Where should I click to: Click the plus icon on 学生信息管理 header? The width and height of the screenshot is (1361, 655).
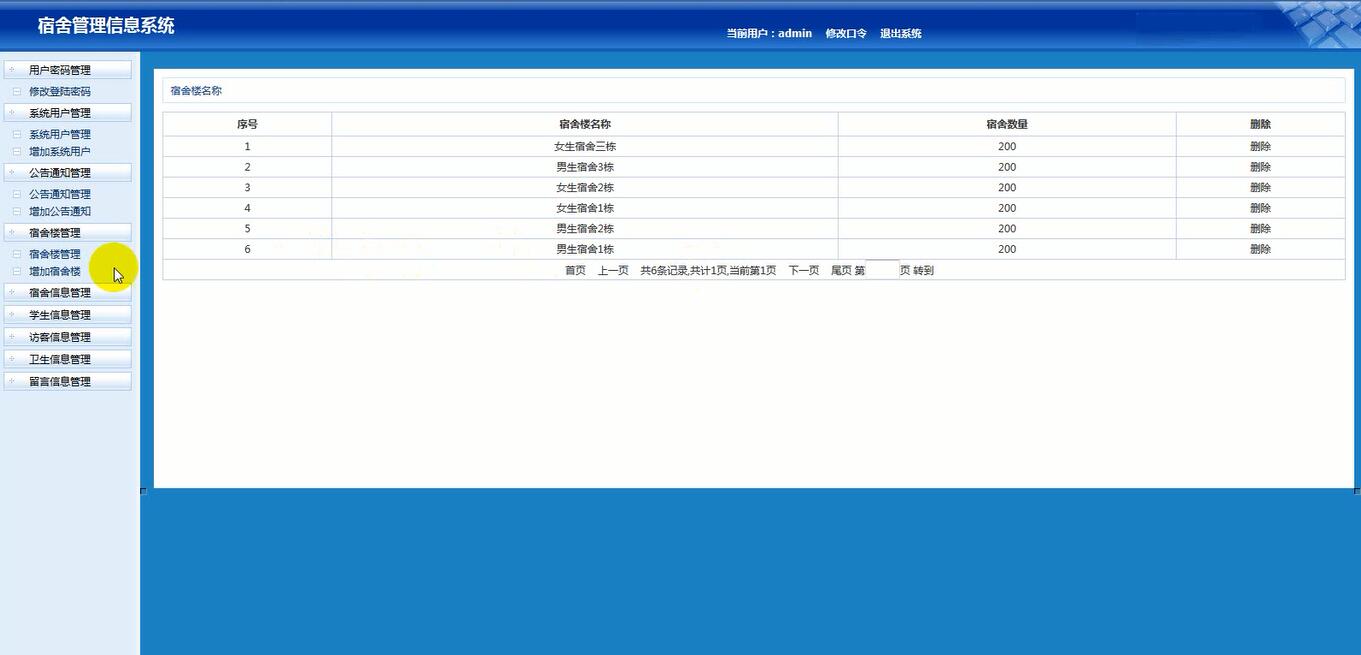[12, 314]
